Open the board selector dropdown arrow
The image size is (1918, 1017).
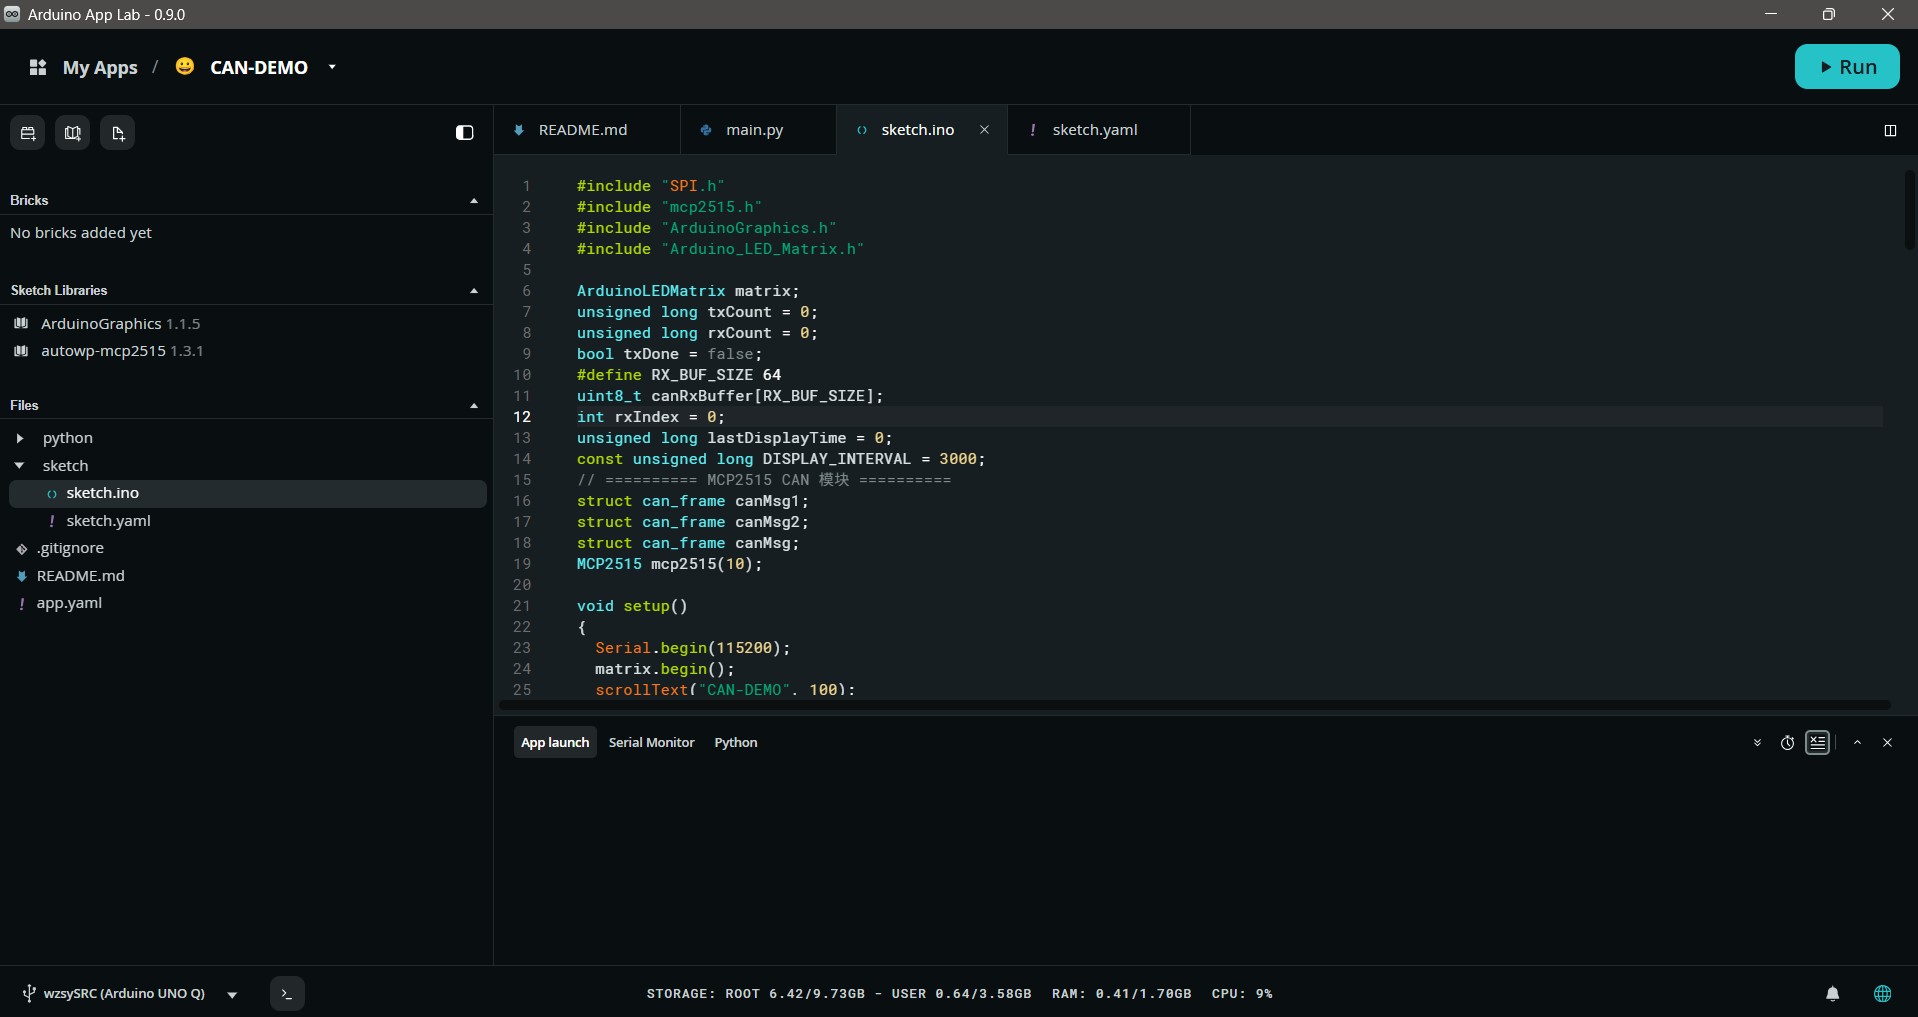tap(232, 995)
